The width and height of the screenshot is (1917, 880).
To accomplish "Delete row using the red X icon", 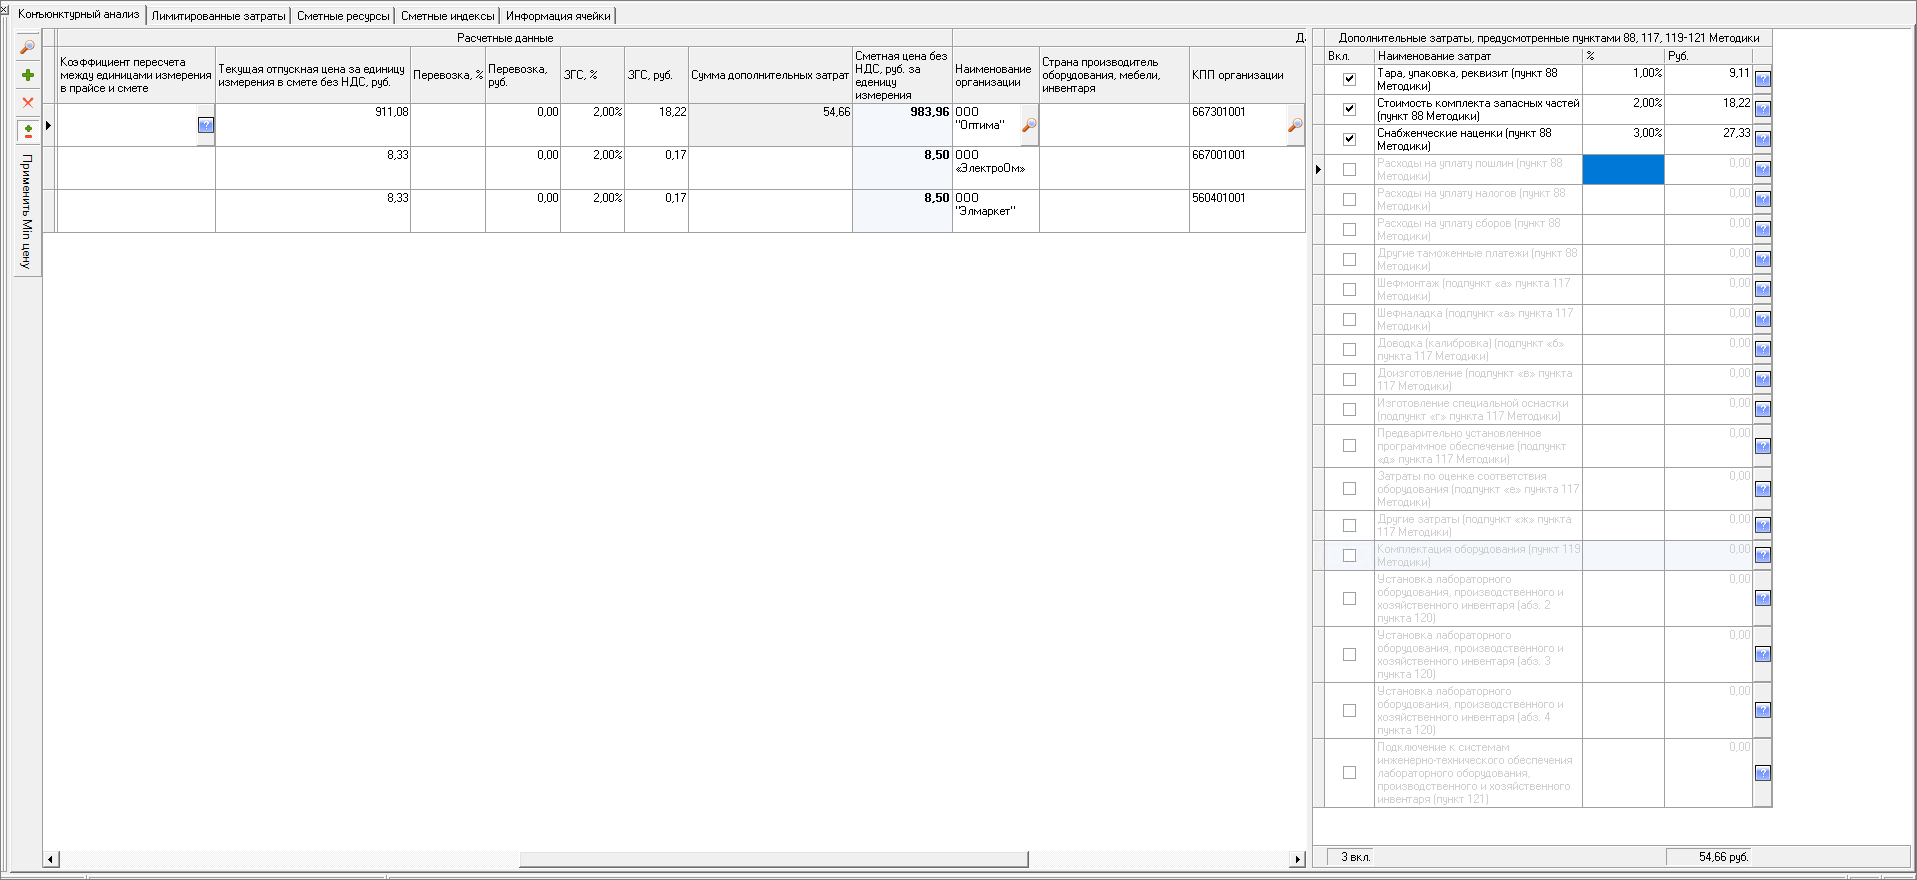I will [28, 102].
